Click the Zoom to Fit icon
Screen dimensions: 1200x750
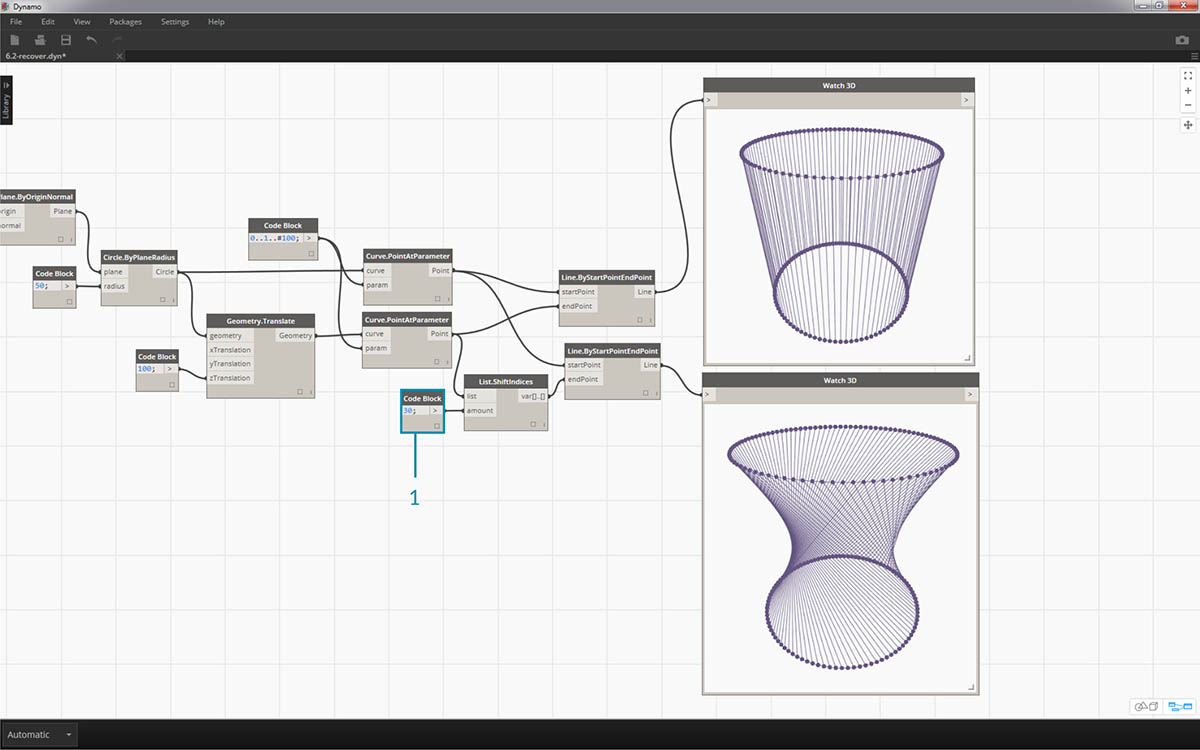pos(1188,75)
